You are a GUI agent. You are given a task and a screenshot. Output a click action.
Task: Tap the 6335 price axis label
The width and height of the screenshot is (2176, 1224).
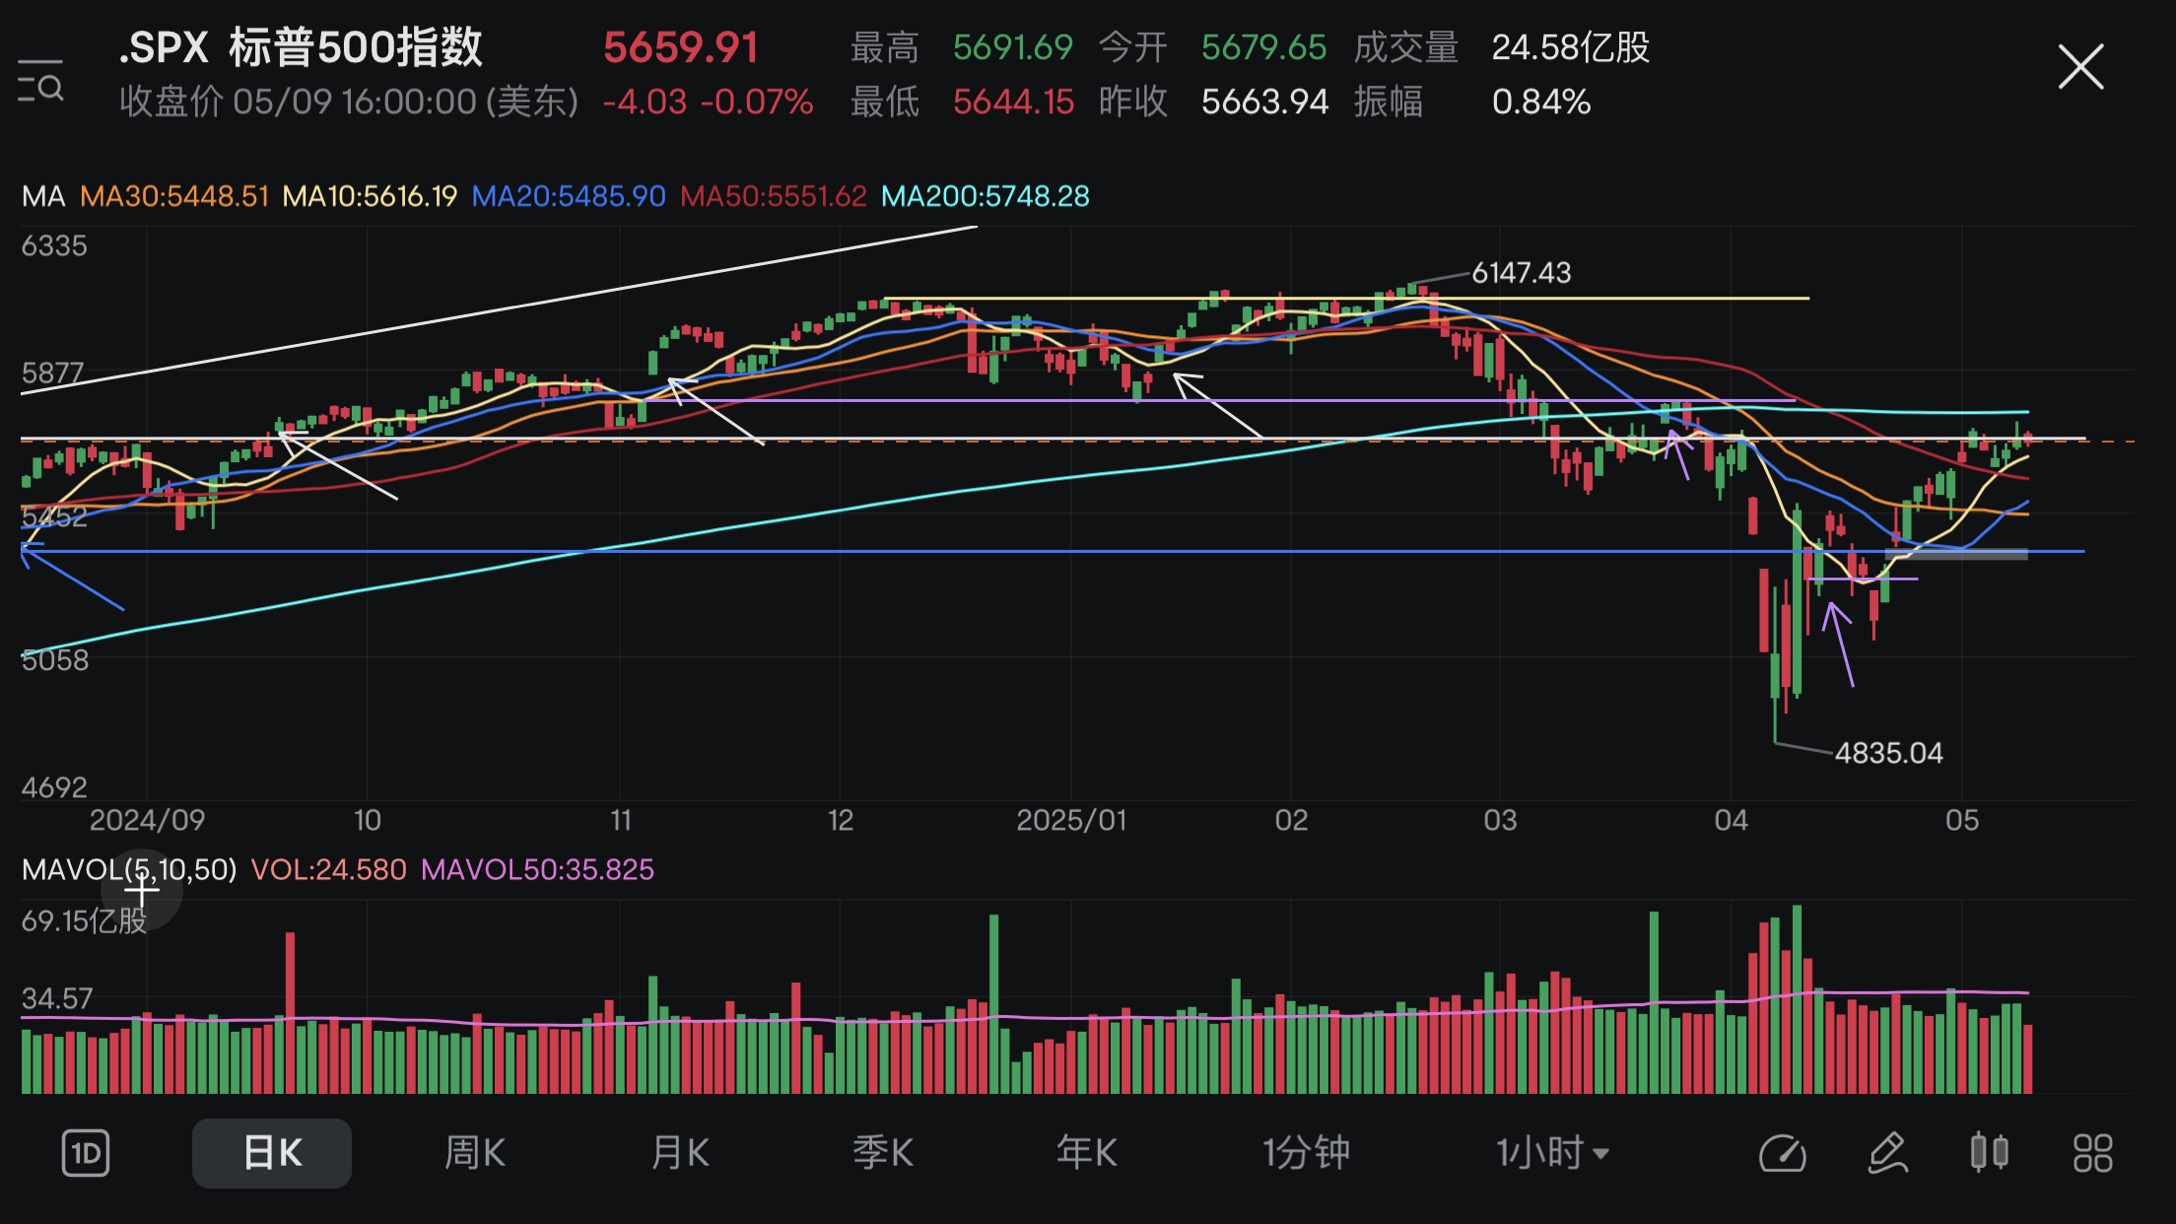(54, 246)
